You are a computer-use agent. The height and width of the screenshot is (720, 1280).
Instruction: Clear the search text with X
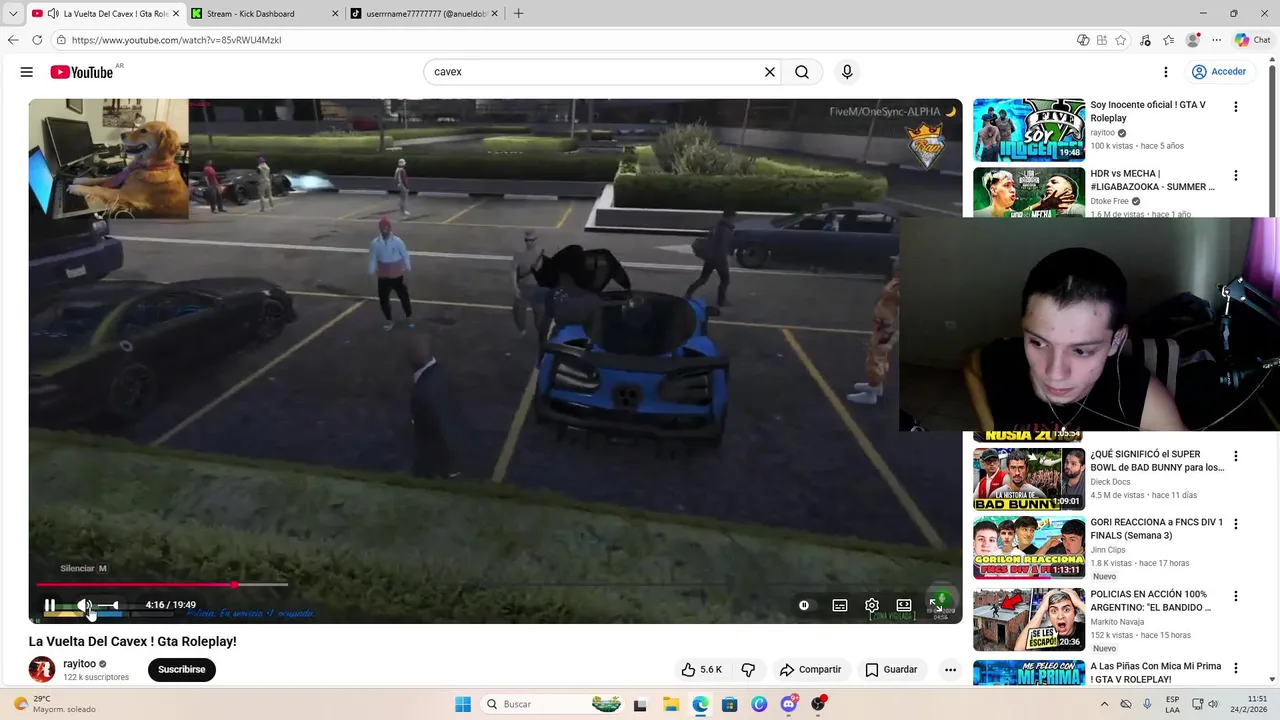click(770, 72)
